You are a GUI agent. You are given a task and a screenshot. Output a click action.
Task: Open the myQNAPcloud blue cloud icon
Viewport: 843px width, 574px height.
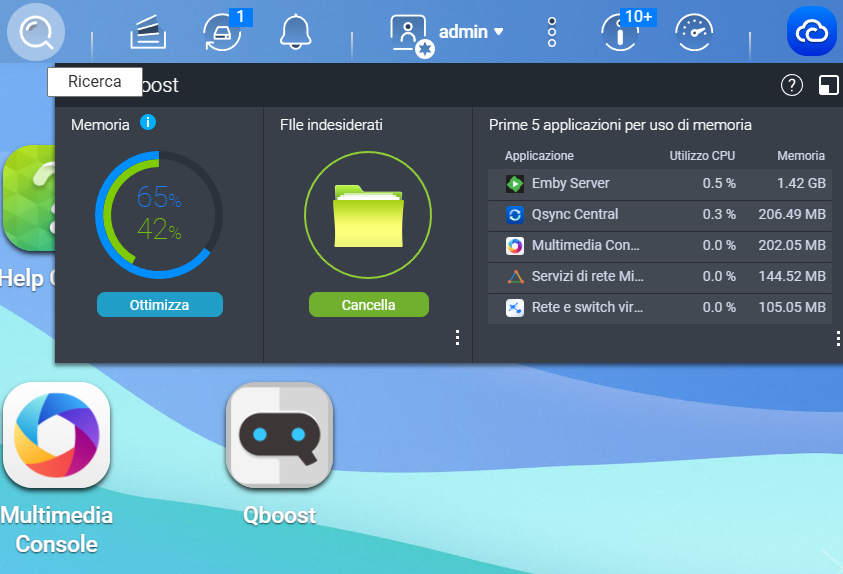[x=812, y=31]
